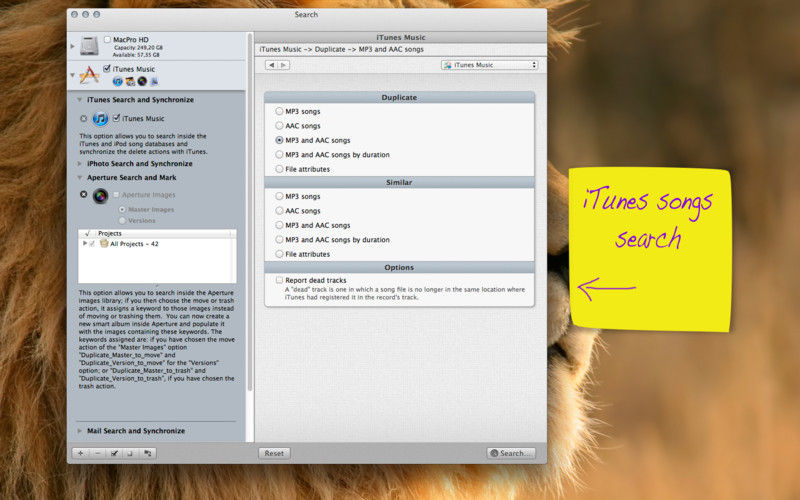Untick iTunes Music checkbox under Search and Synchronize
The image size is (800, 500).
tap(116, 118)
